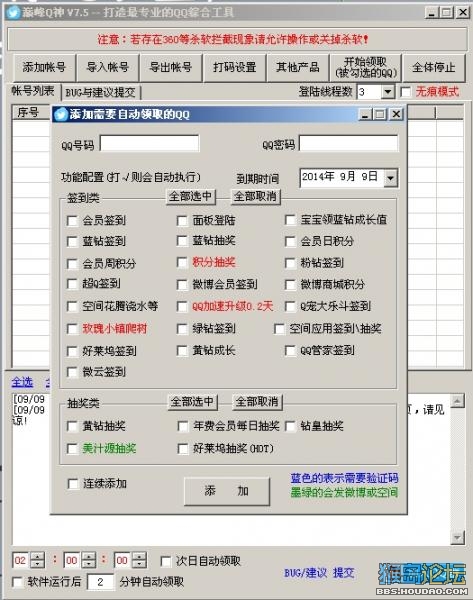Enable 黄钻抽奖 checkbox
Screen dimensions: 473x600
[x=72, y=426]
